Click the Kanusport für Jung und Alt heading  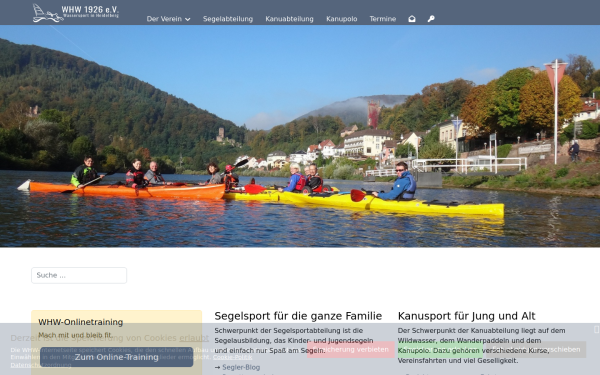466,316
